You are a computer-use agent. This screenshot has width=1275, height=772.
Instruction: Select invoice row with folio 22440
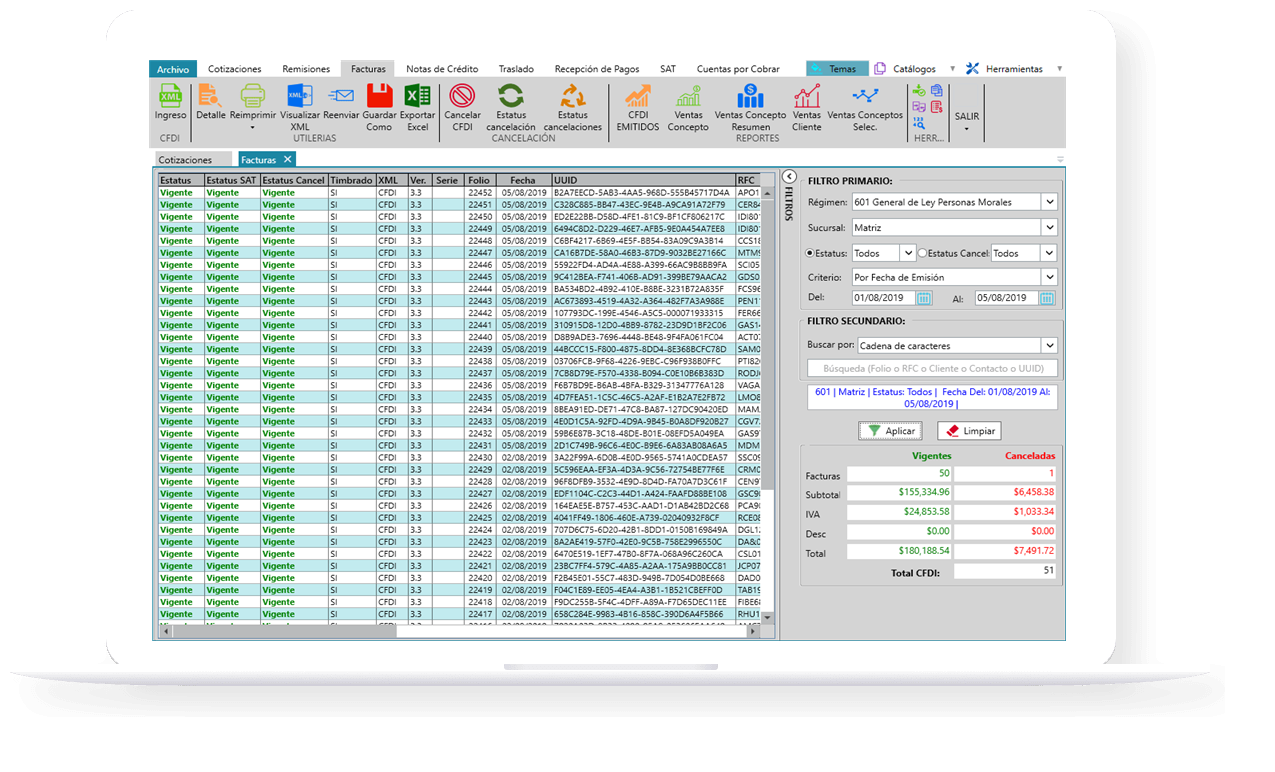pyautogui.click(x=460, y=337)
